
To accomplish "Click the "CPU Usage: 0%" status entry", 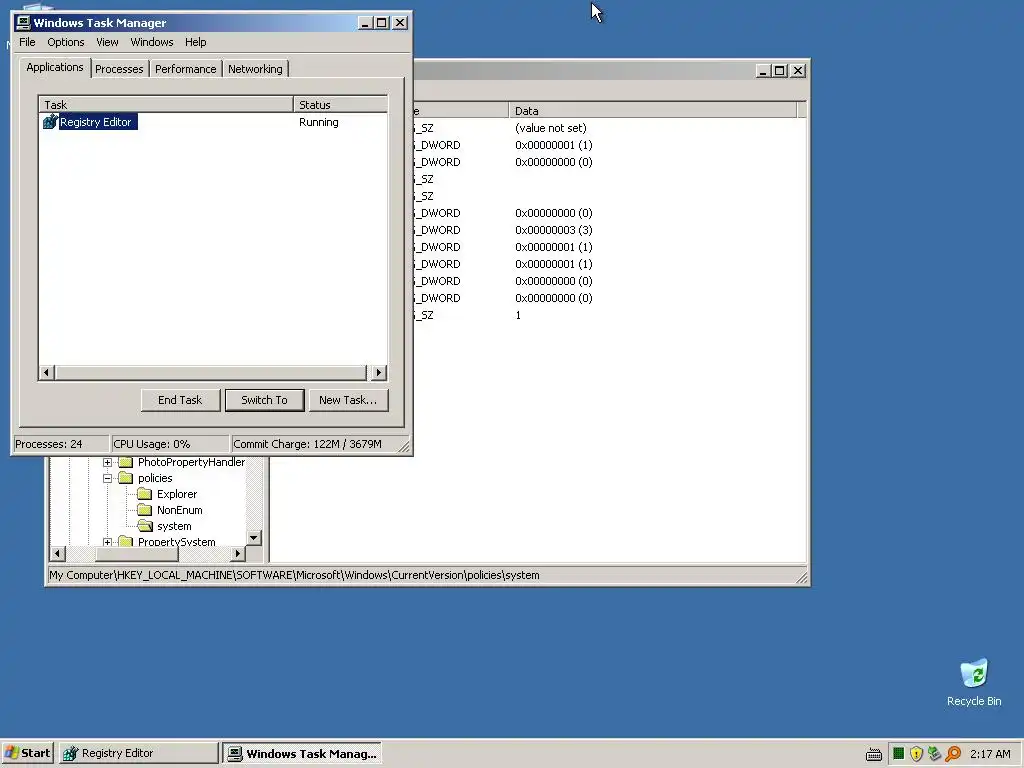I will click(x=170, y=444).
